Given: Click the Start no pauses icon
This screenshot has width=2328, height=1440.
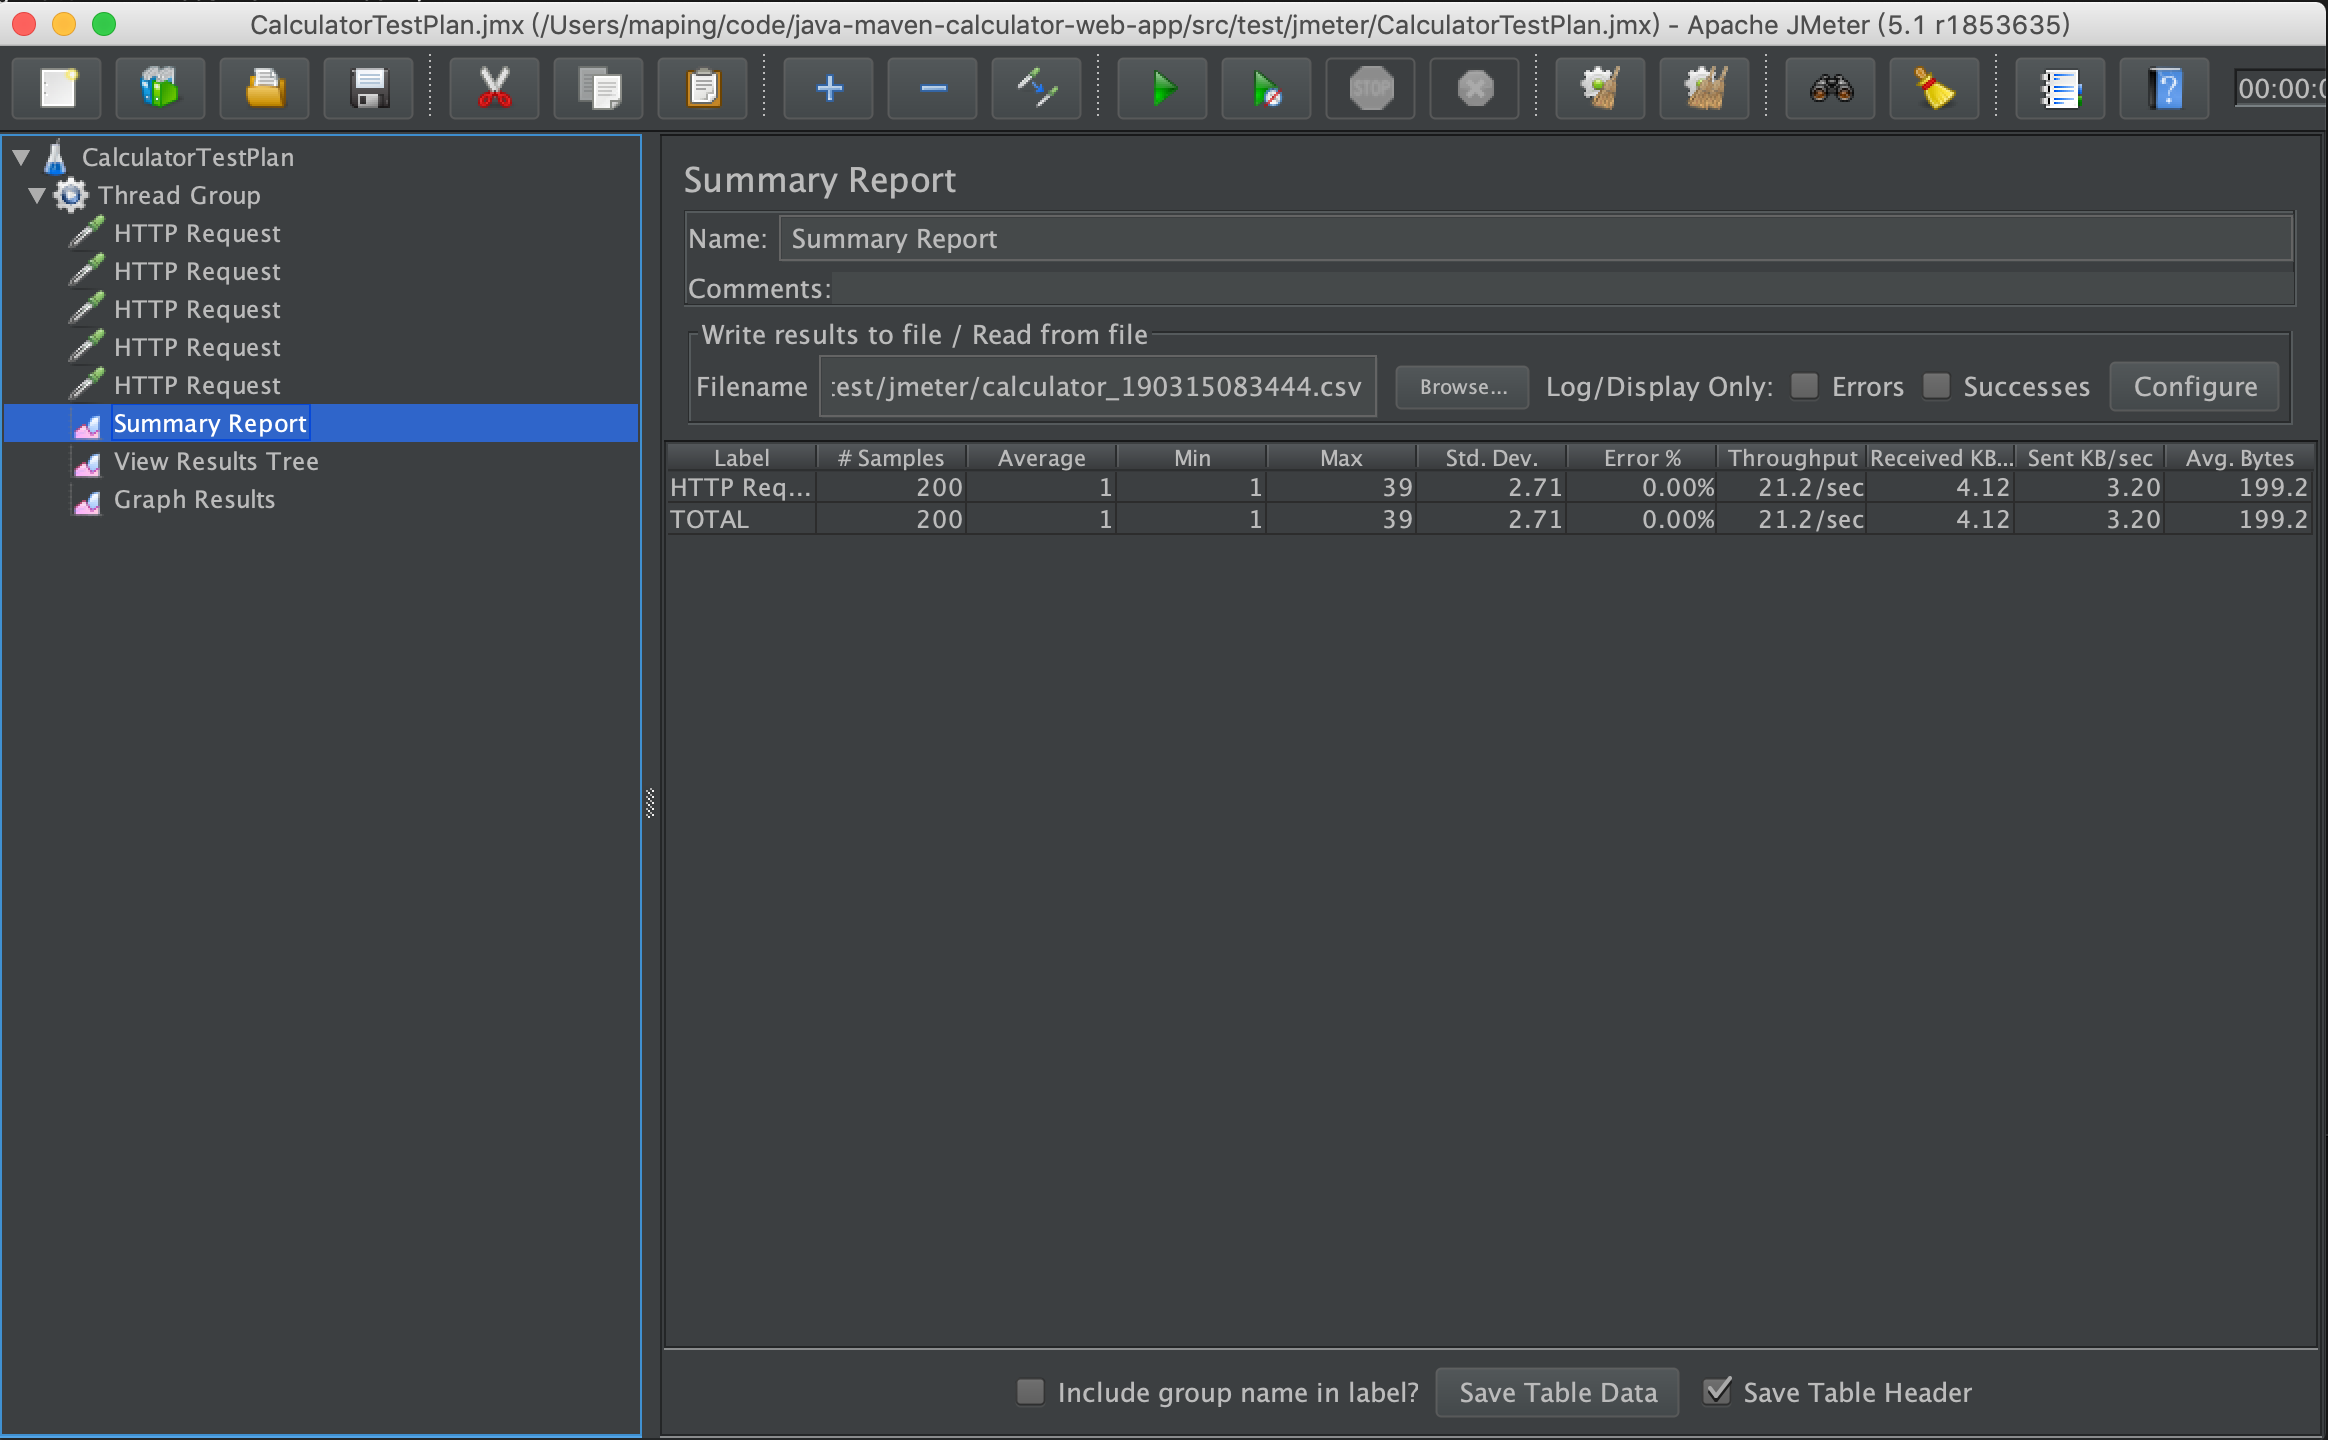Looking at the screenshot, I should (1266, 89).
